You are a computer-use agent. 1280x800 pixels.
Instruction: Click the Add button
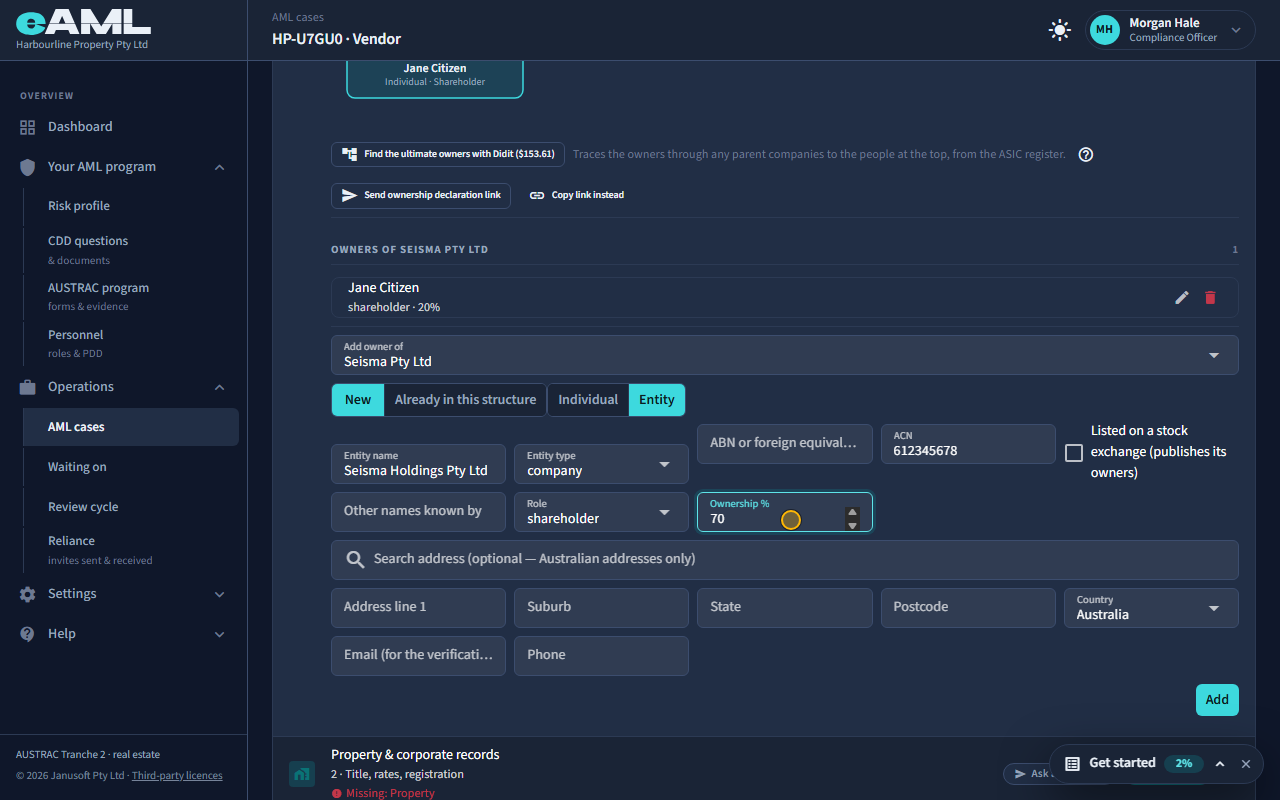coord(1217,700)
